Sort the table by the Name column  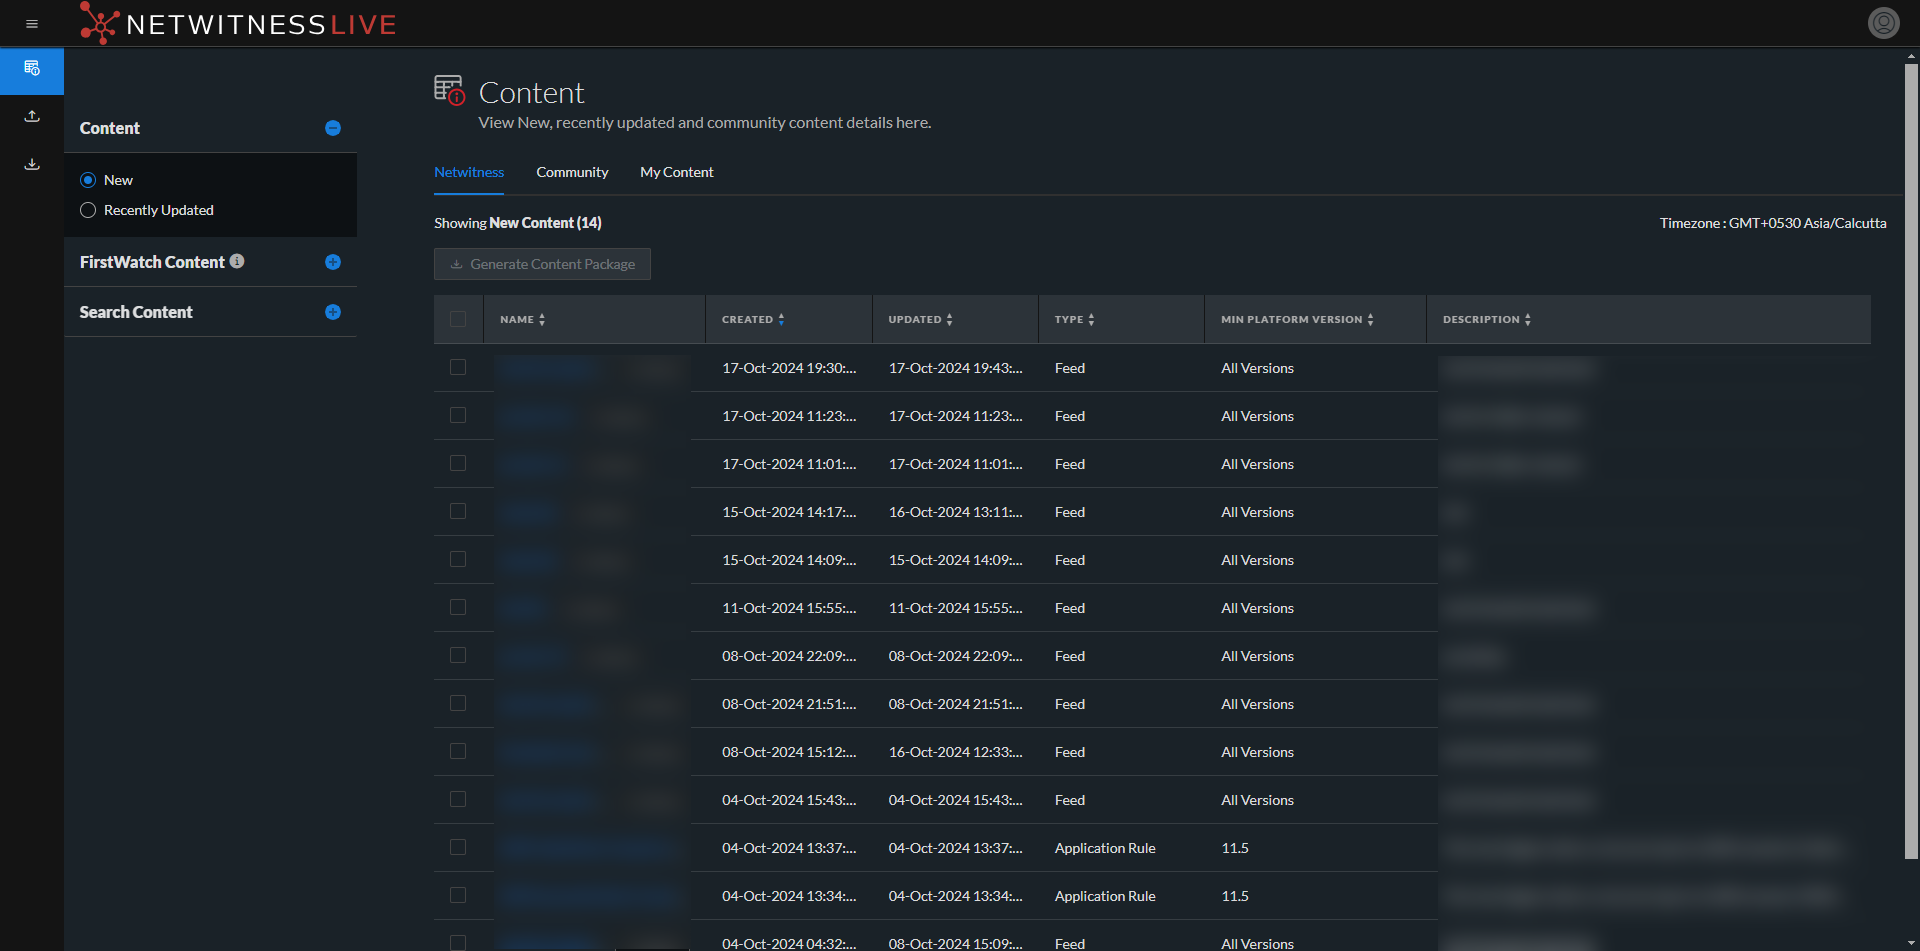[x=540, y=319]
